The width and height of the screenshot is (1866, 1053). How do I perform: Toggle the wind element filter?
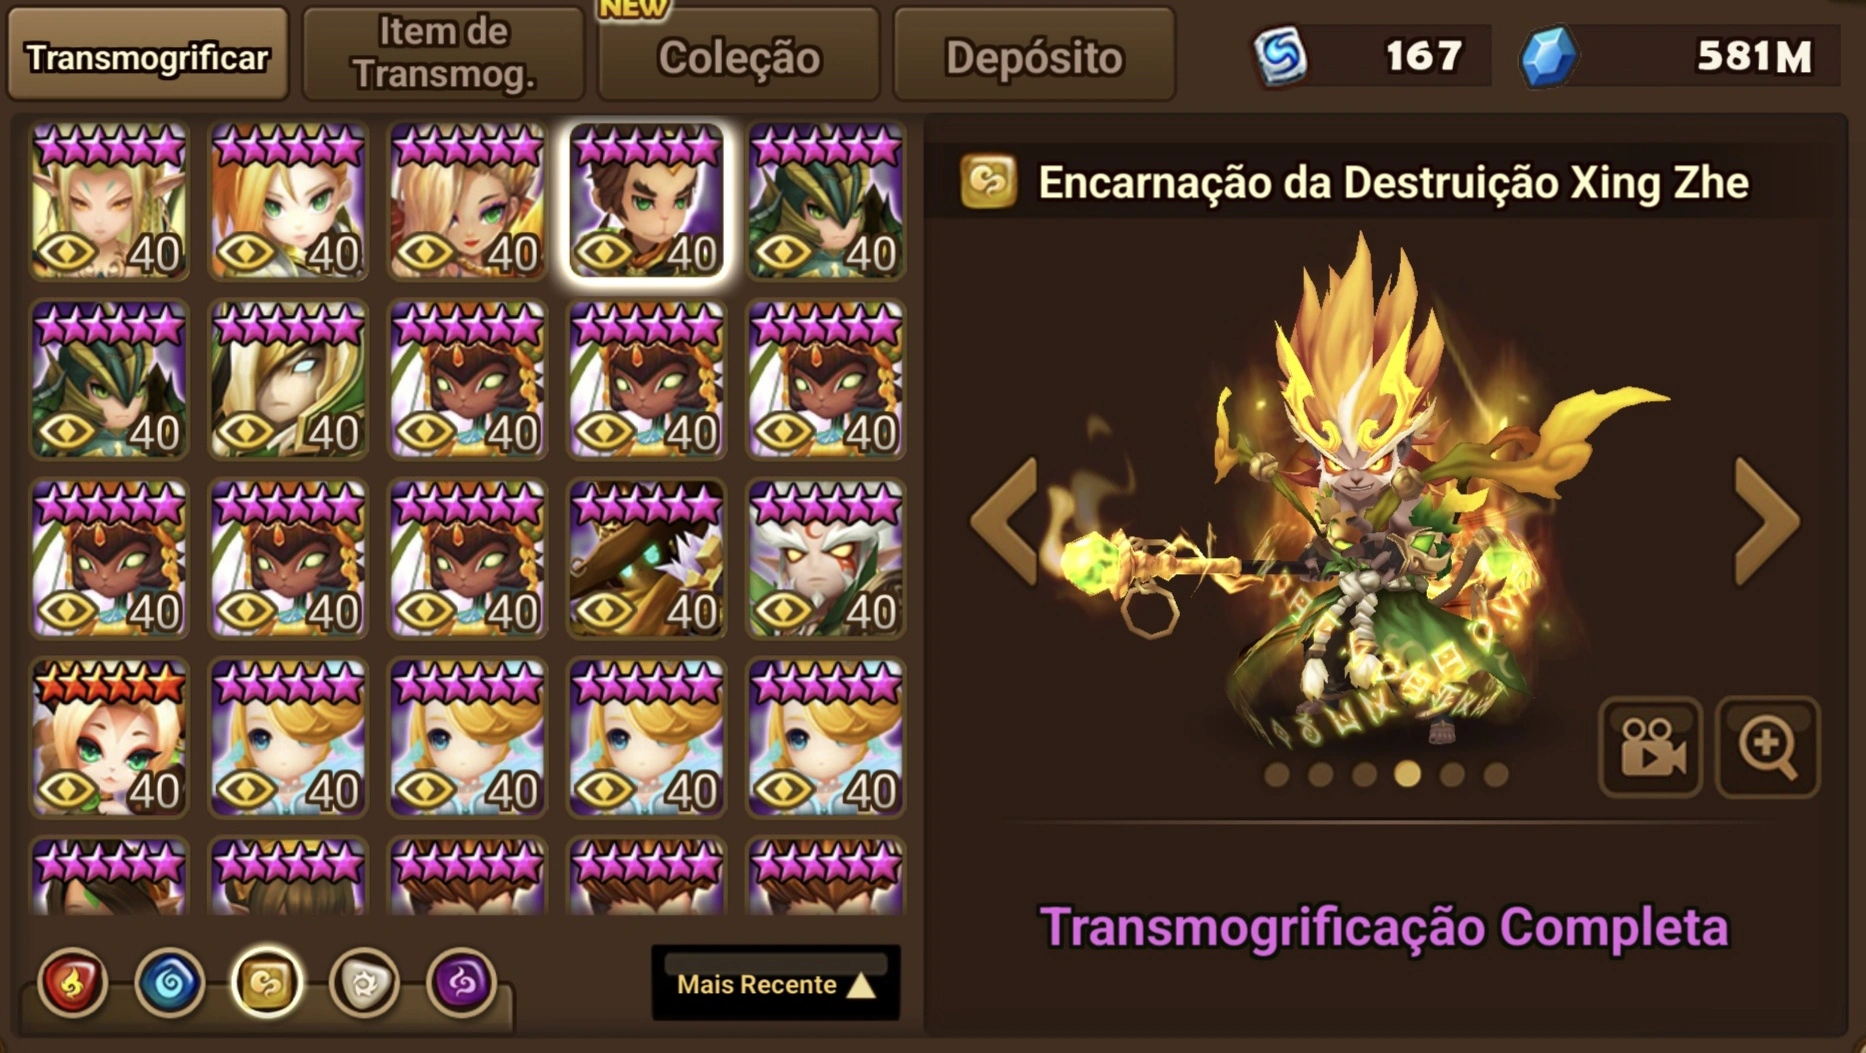point(266,983)
